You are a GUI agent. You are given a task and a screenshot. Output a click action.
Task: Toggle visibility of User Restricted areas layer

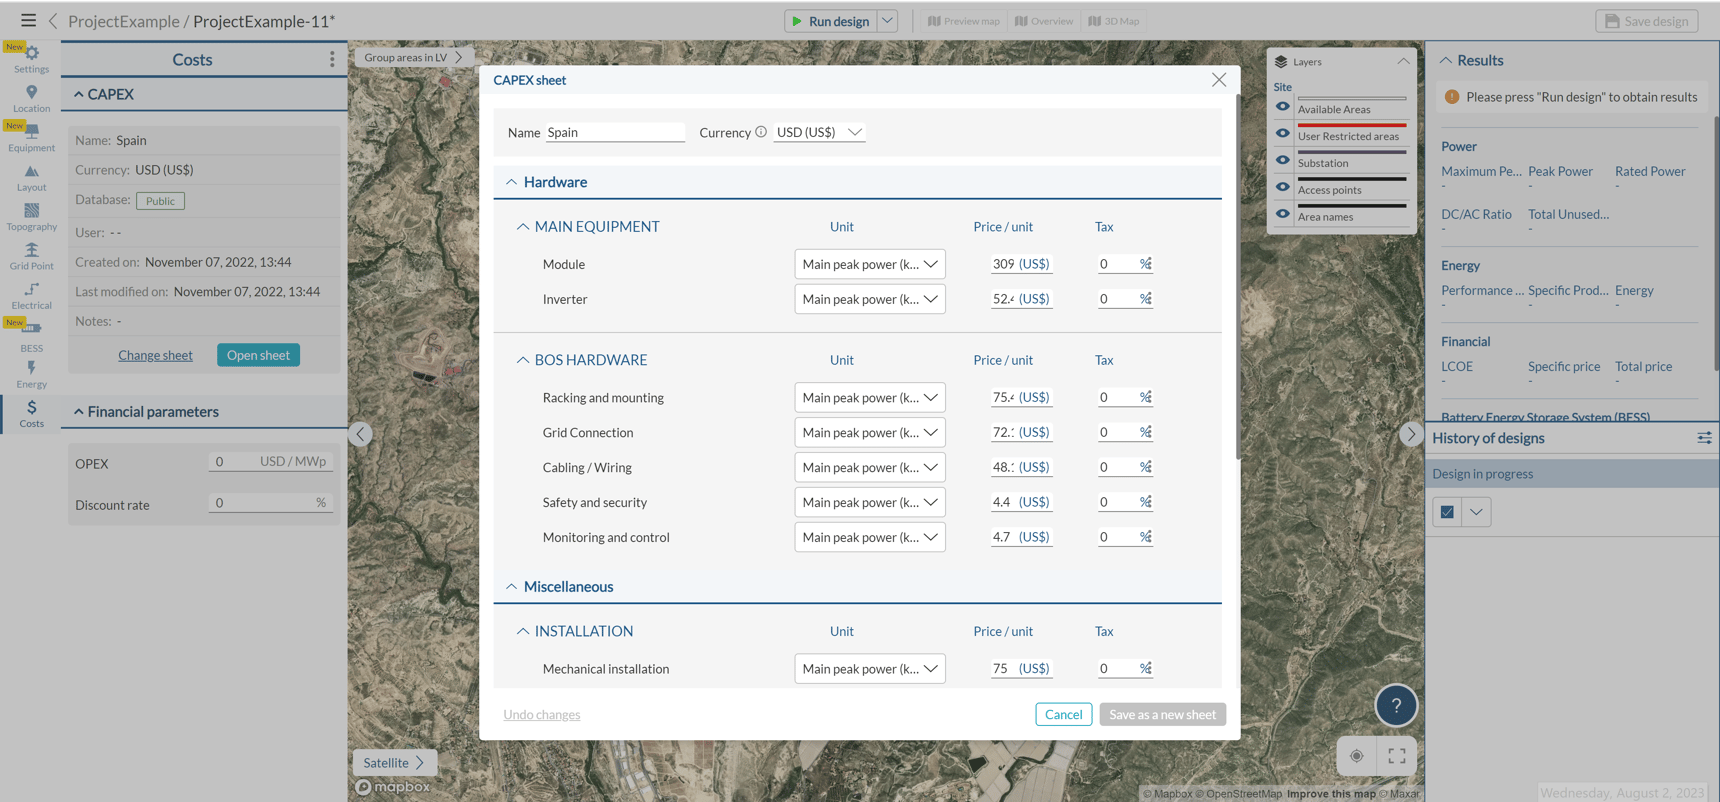1282,133
